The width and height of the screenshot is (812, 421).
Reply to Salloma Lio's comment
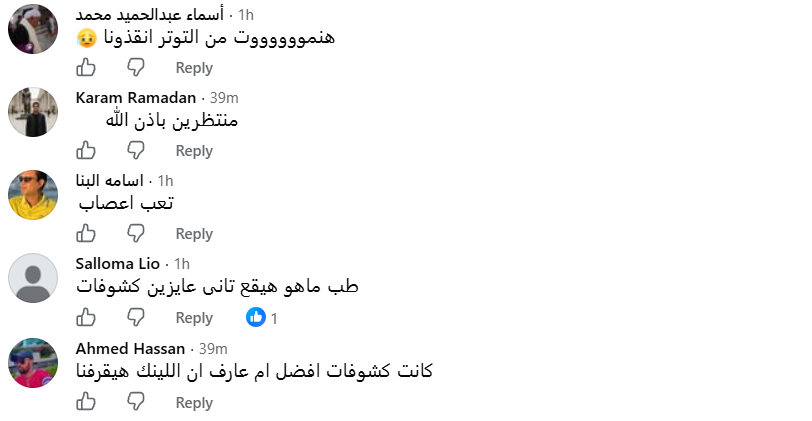[194, 317]
